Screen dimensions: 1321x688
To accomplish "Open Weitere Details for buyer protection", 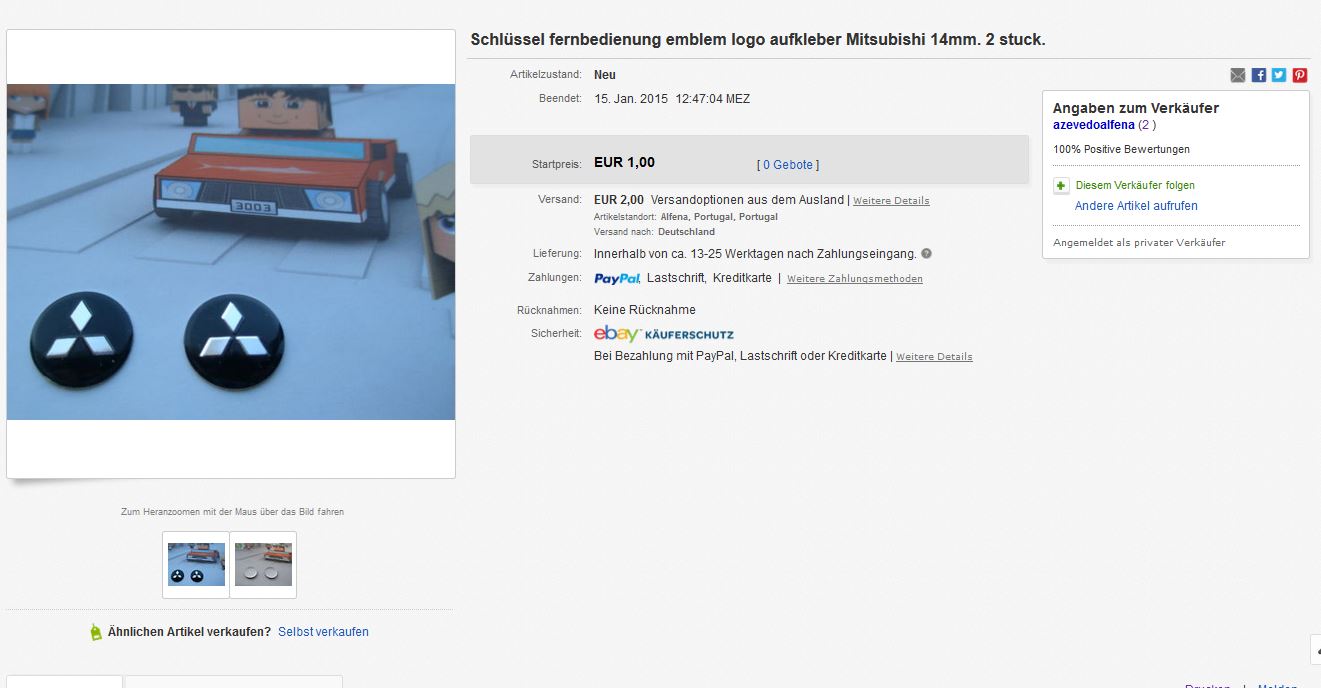I will pos(934,357).
